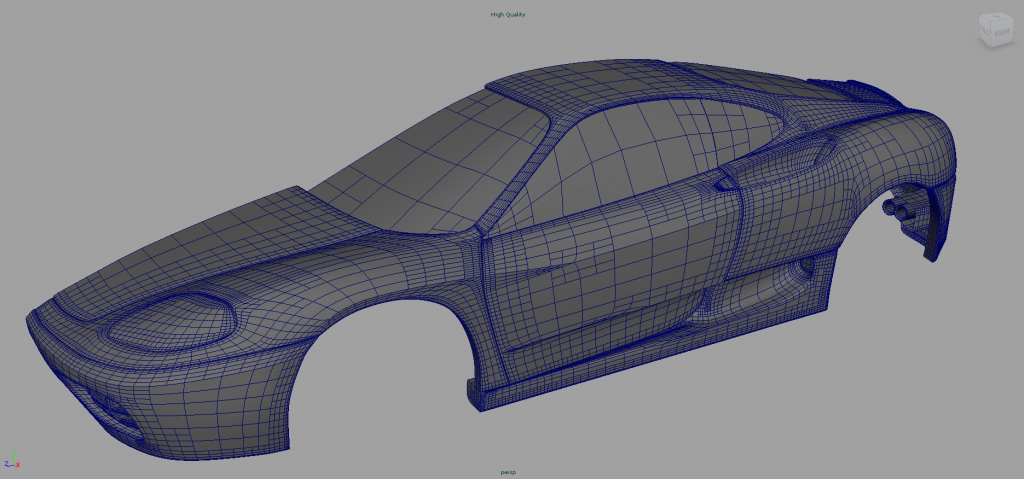
Task: Click the exhaust pipes at the rear
Action: click(893, 208)
